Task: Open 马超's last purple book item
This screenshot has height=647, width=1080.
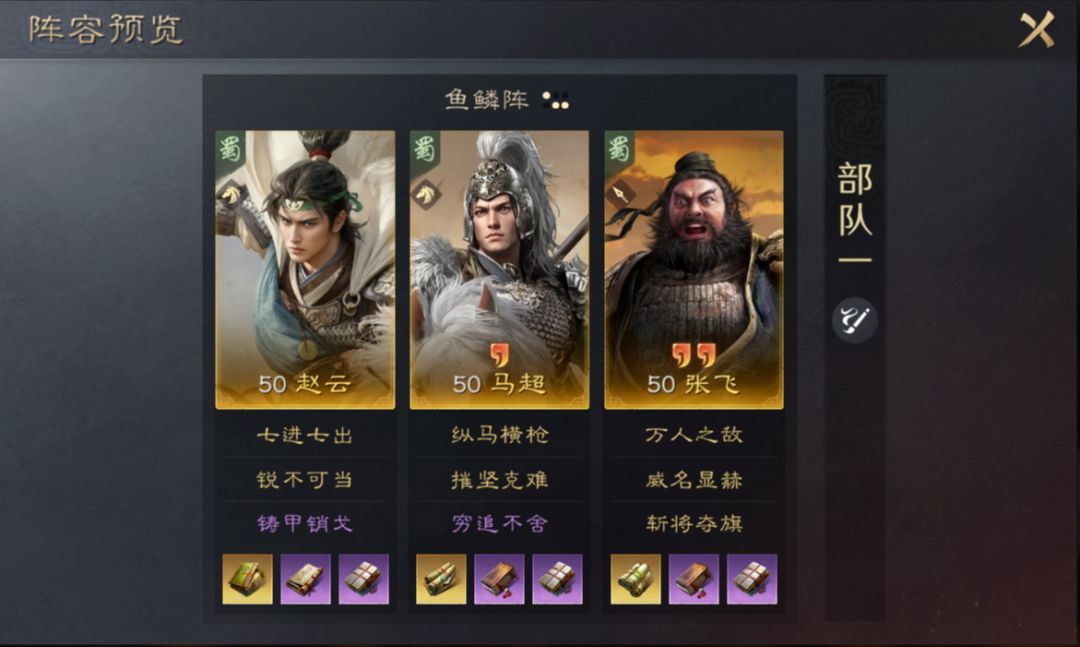Action: click(557, 579)
